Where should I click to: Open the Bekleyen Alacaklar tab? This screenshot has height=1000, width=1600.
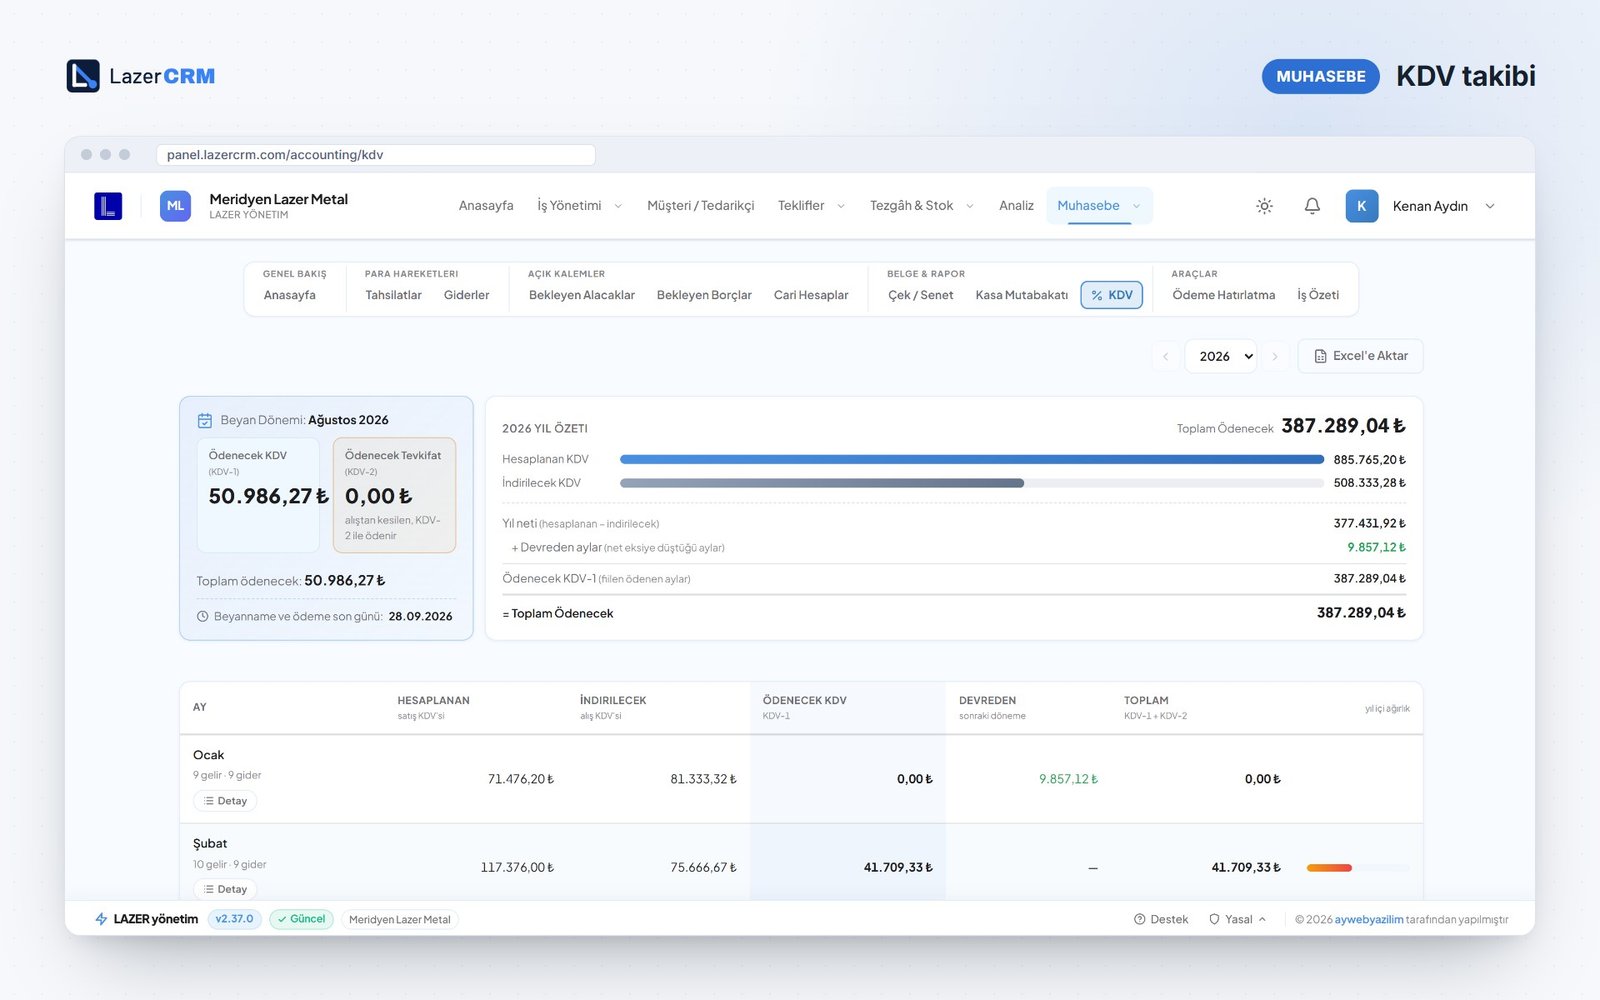point(582,295)
